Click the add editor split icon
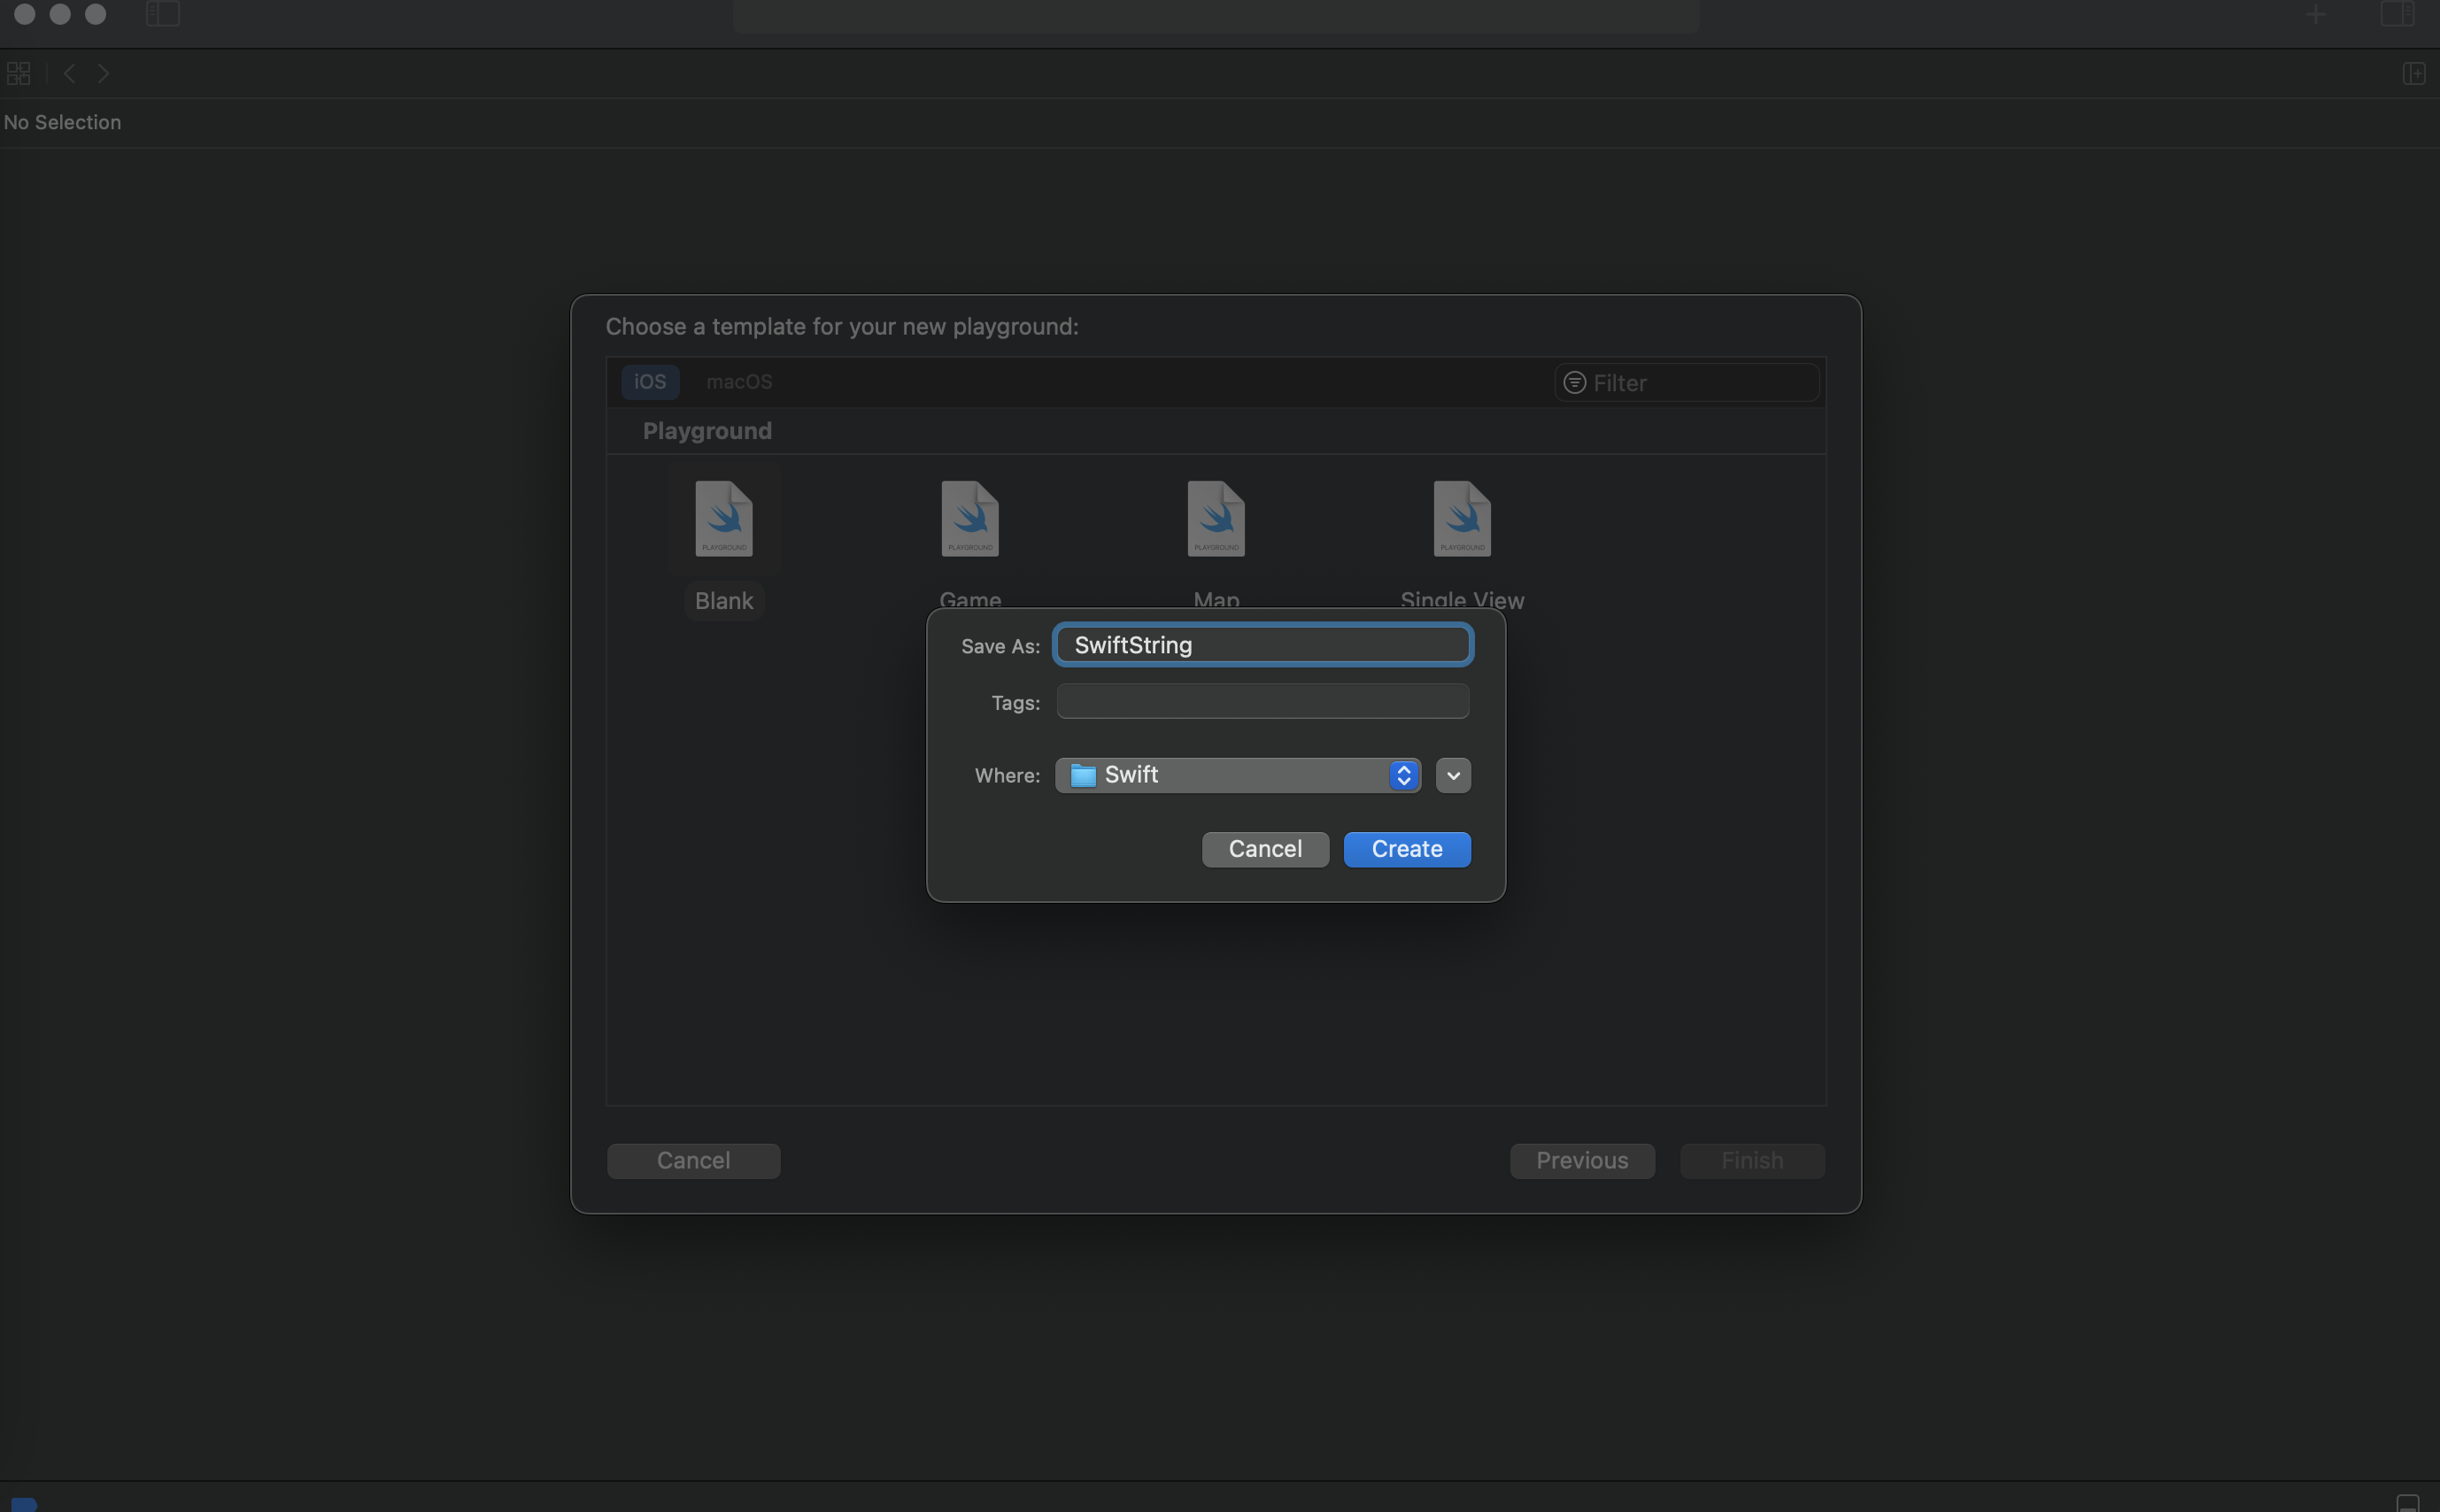 point(2413,74)
